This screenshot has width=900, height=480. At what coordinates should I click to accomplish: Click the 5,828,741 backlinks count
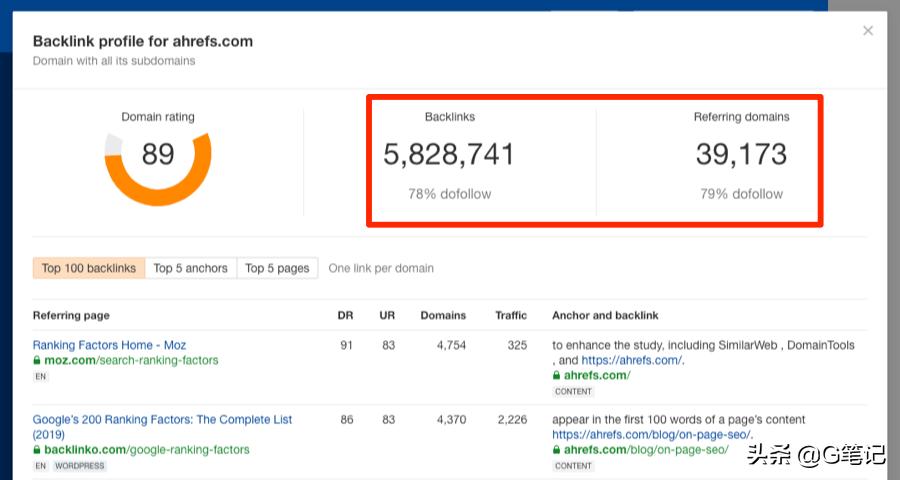click(449, 154)
